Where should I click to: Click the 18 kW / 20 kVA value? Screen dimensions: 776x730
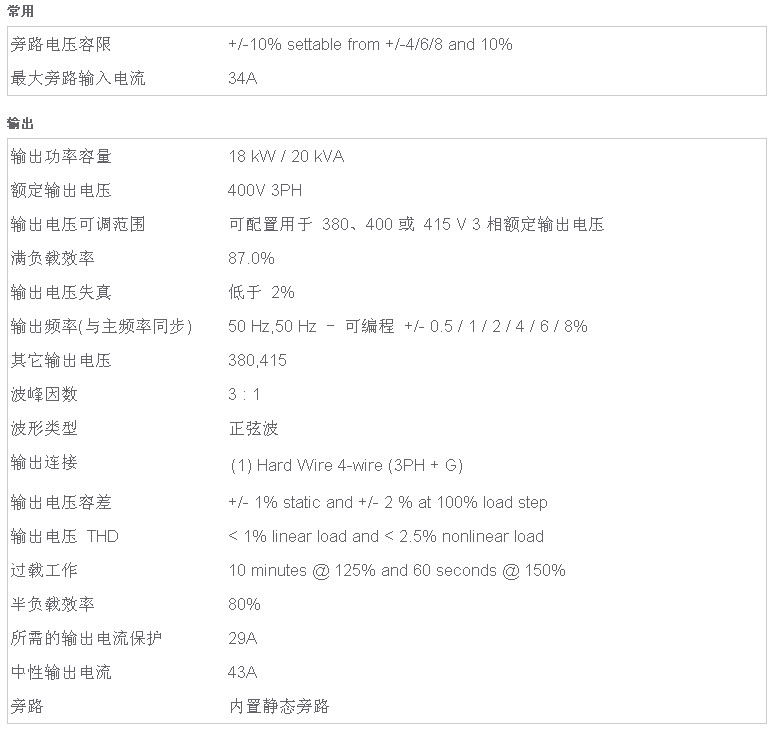[x=286, y=156]
